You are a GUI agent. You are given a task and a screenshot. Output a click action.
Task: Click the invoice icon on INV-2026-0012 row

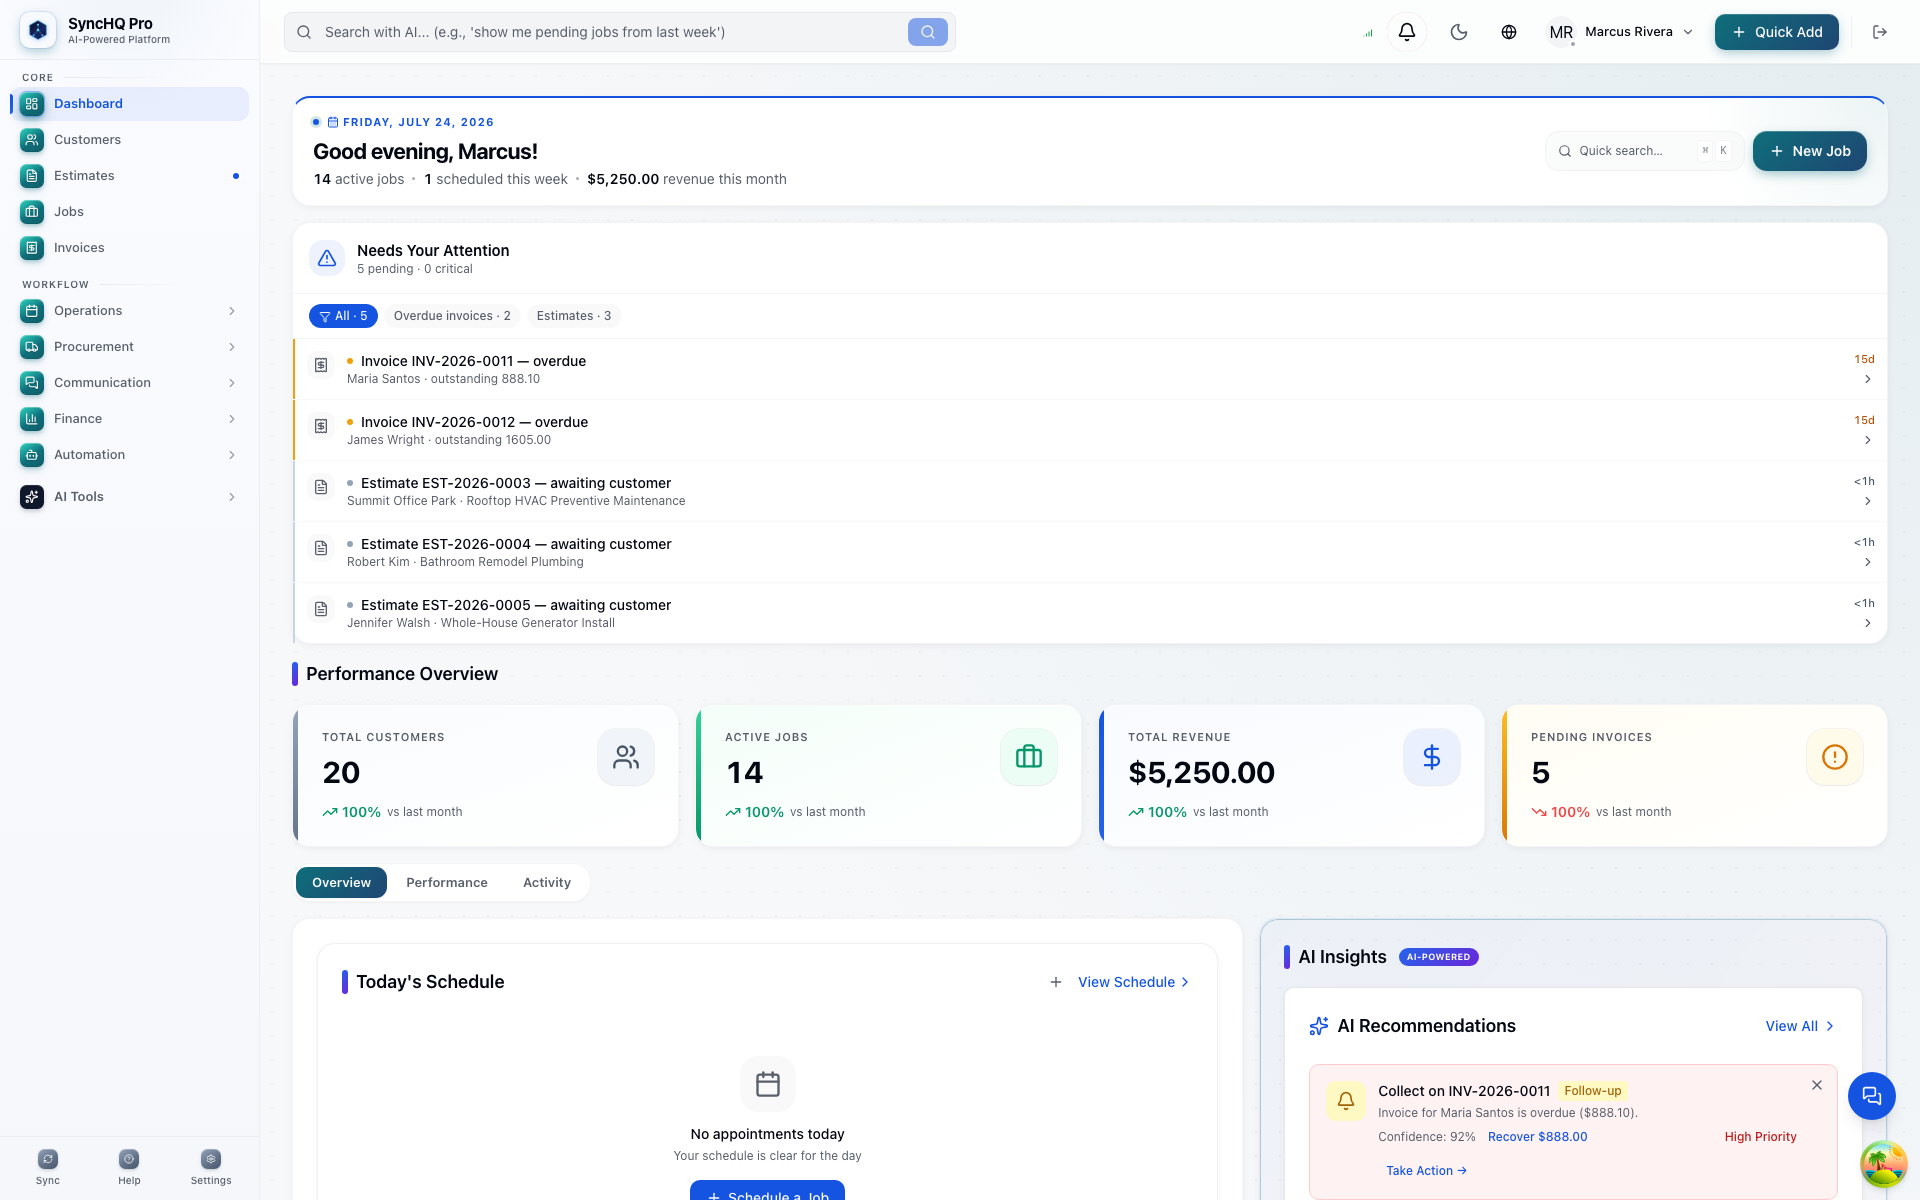point(321,426)
